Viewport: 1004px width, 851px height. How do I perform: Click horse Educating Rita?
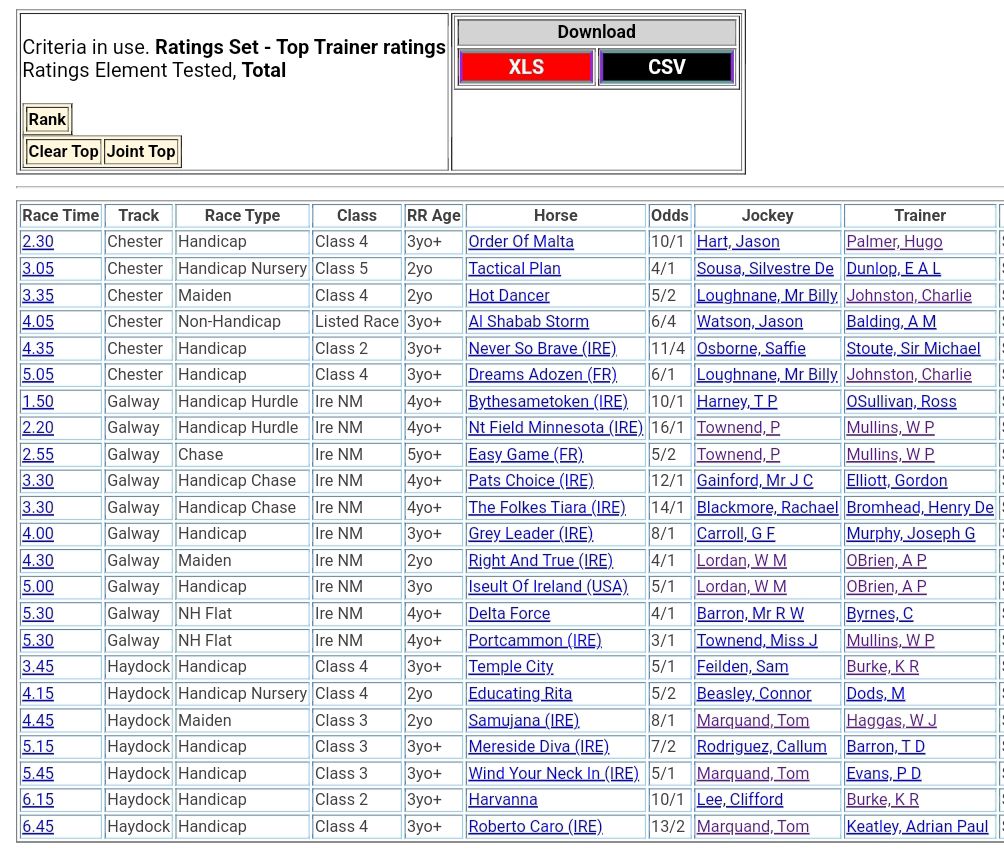coord(520,694)
